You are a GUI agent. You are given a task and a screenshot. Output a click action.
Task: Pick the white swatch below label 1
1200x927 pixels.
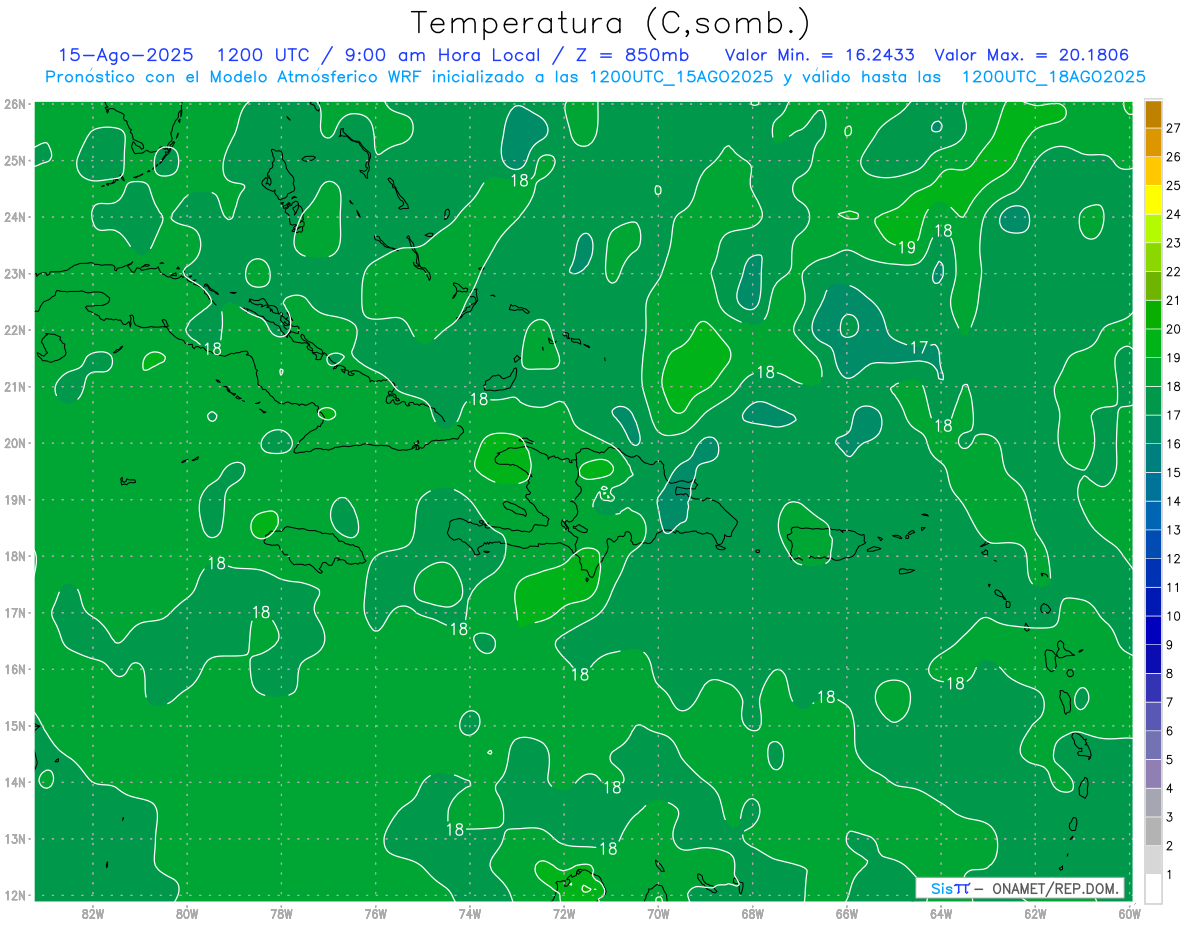[x=1153, y=888]
